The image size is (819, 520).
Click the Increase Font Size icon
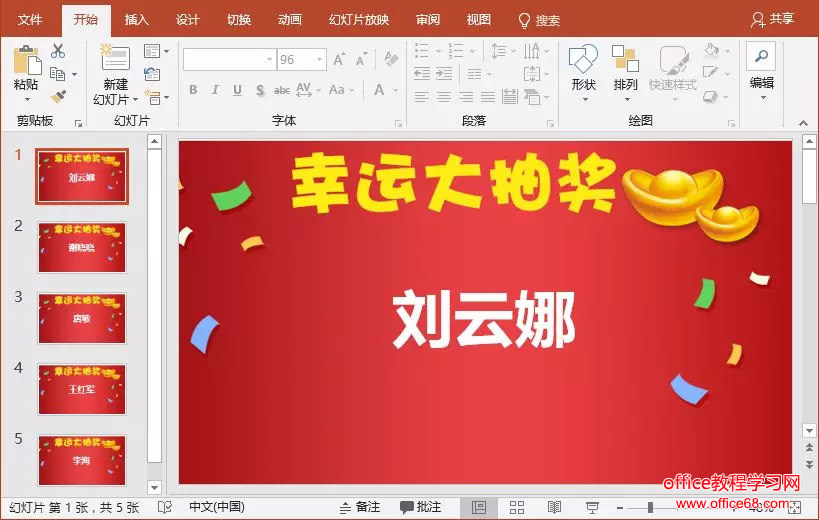click(x=339, y=60)
